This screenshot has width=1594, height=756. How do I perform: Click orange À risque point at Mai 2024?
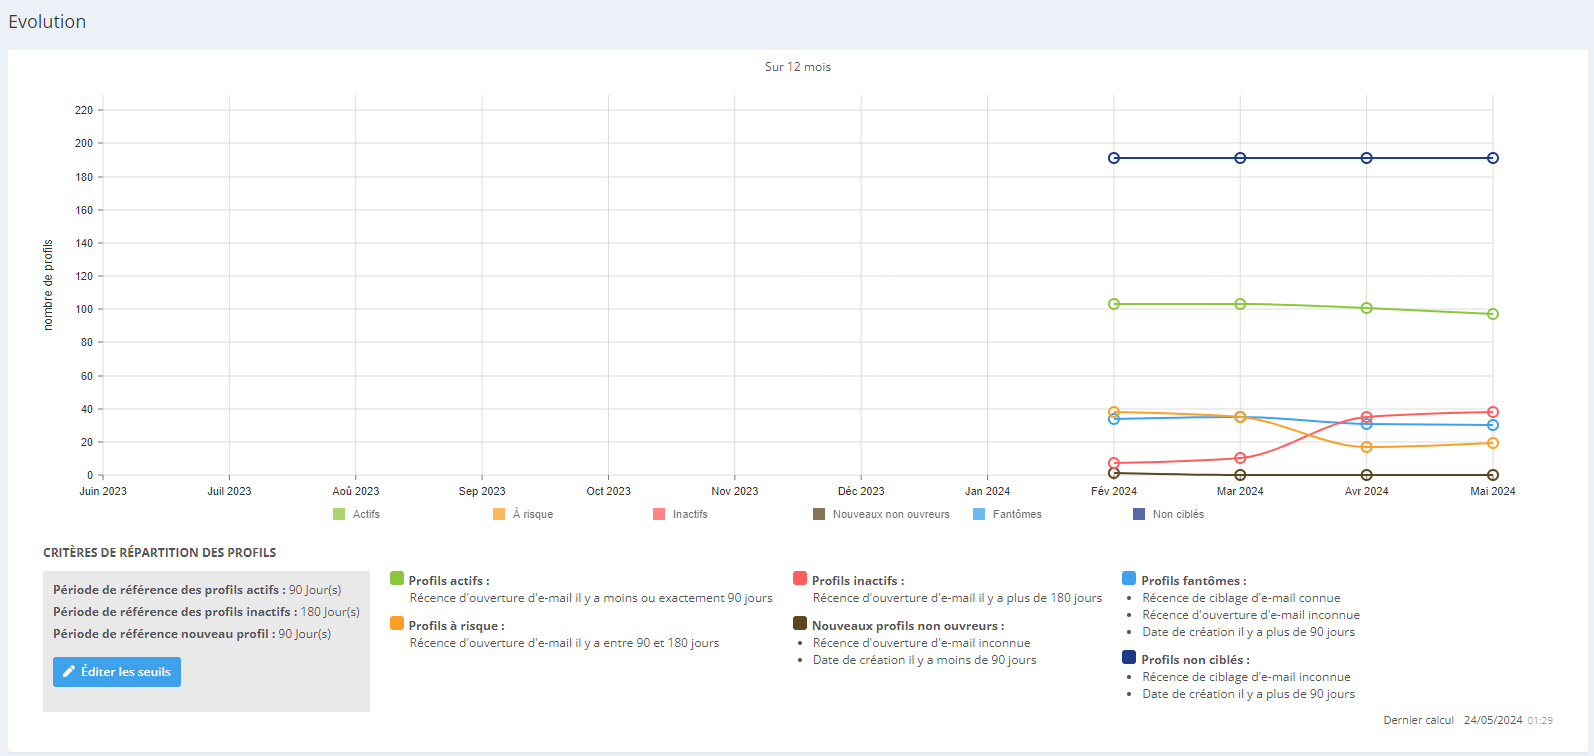click(1493, 443)
